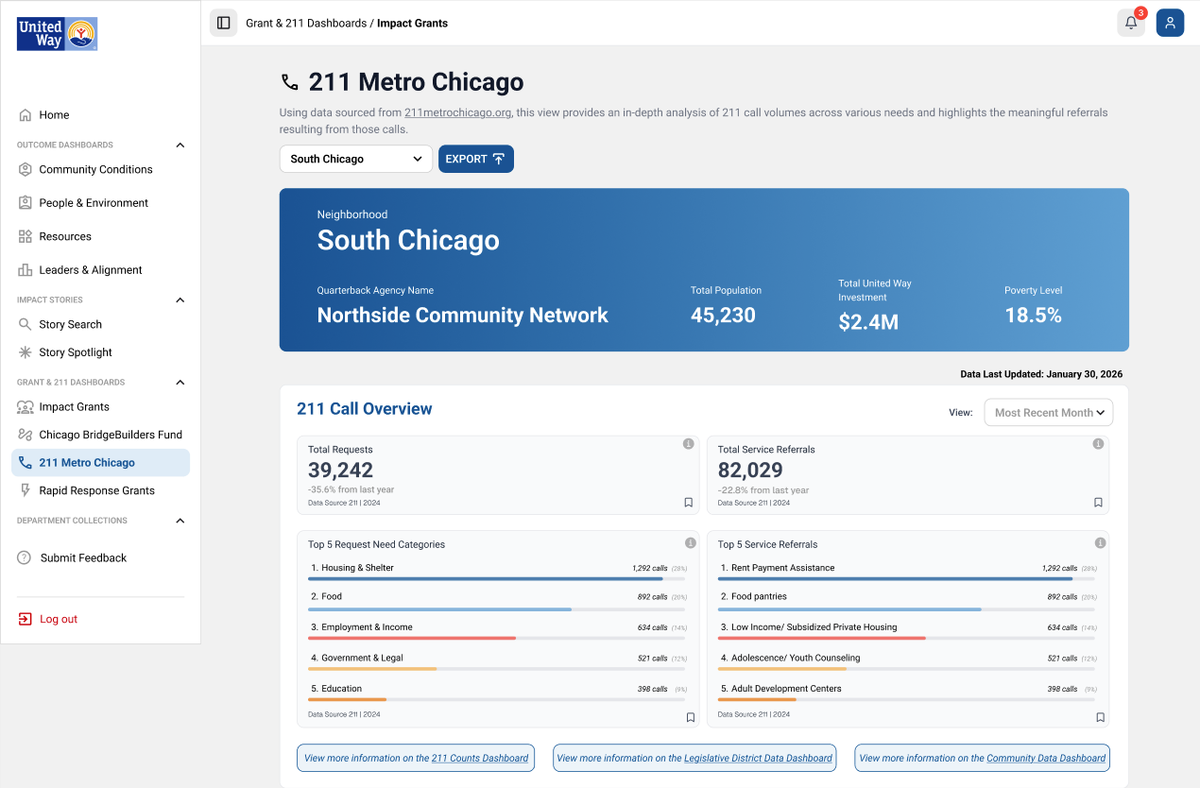
Task: Collapse the Outcome Dashboards section
Action: point(180,145)
